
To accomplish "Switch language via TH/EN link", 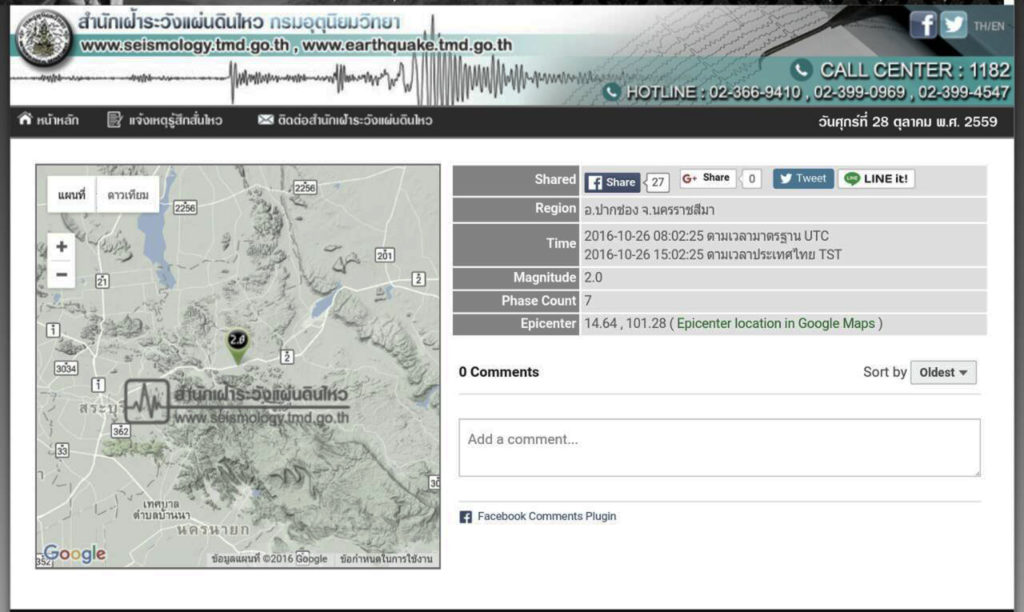I will 989,26.
